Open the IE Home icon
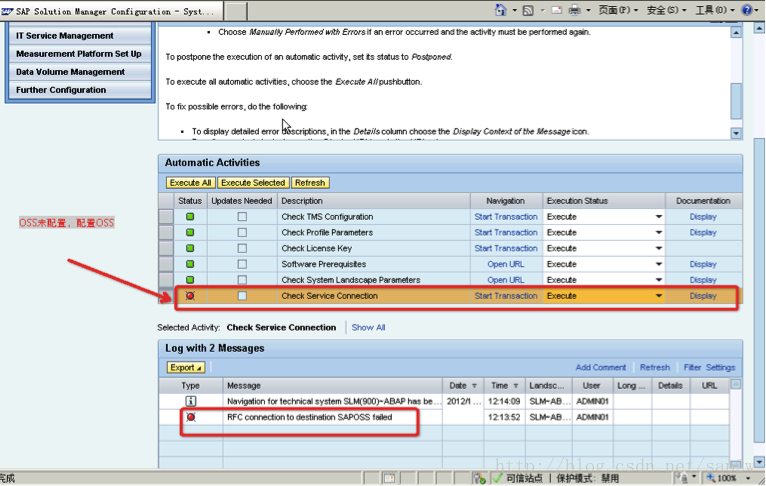This screenshot has width=766, height=486. [x=501, y=10]
